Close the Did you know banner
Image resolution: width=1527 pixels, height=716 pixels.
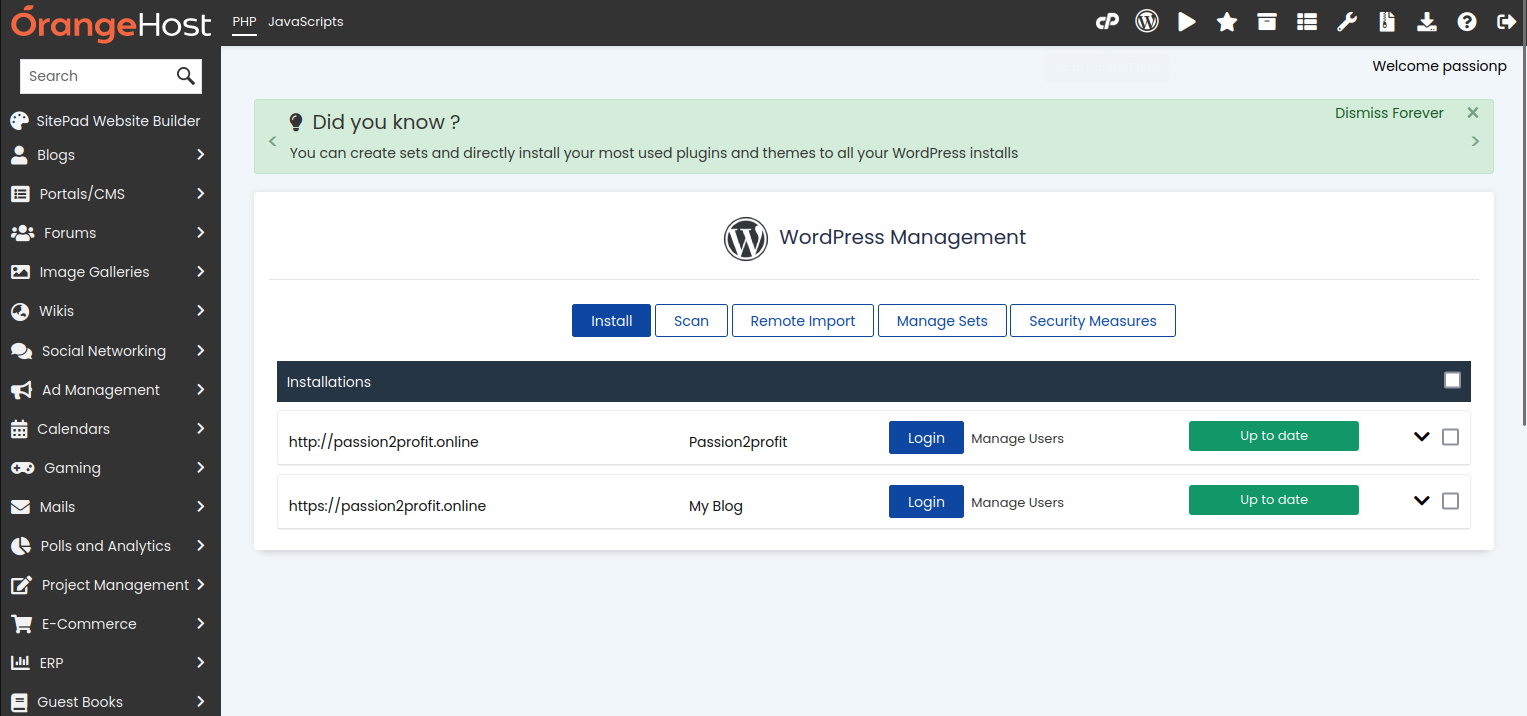[x=1473, y=113]
